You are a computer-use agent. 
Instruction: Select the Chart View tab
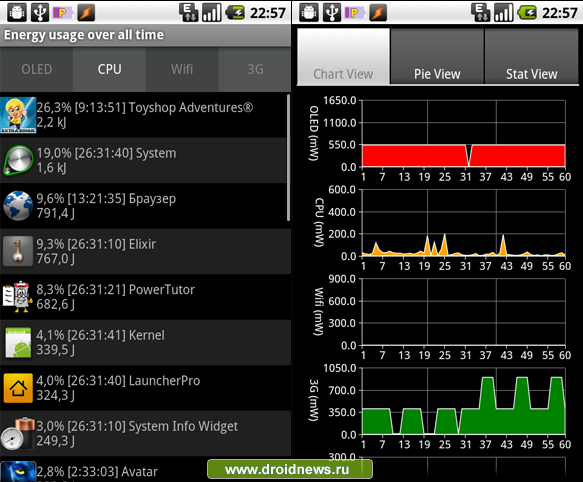pos(344,56)
